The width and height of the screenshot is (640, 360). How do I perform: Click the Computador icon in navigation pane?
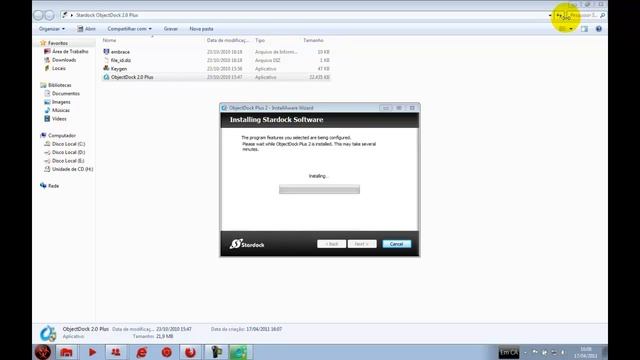tap(43, 136)
